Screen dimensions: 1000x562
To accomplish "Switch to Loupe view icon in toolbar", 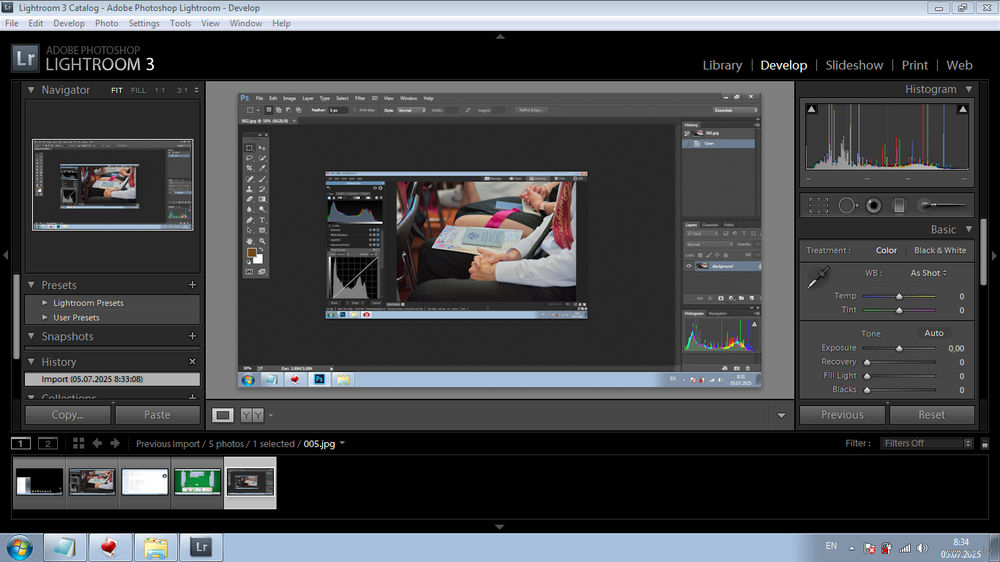I will tap(223, 415).
